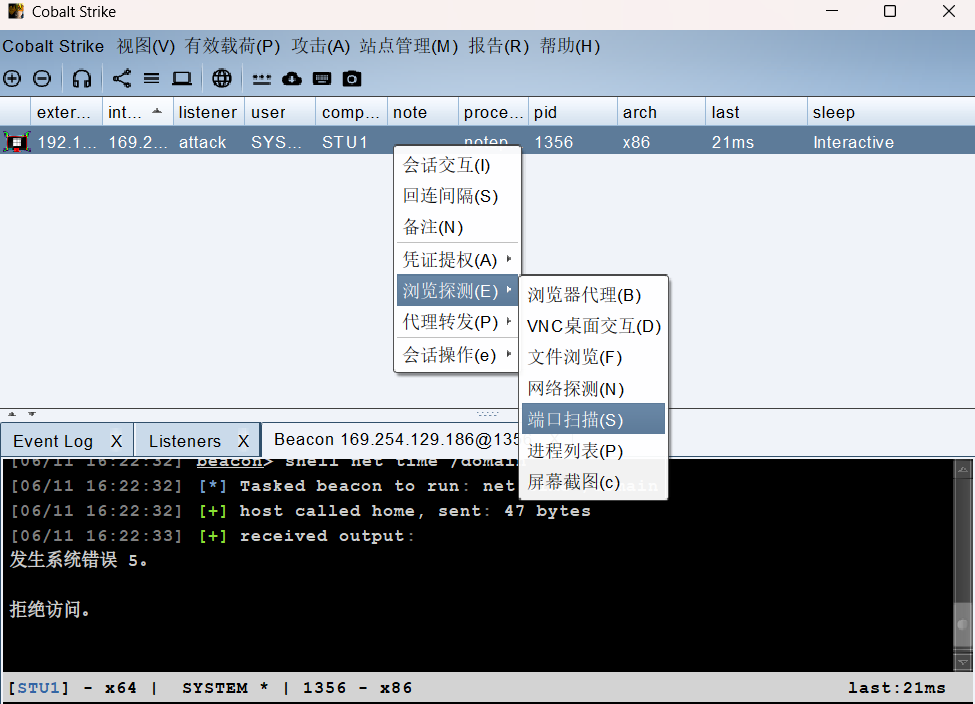
Task: Open downloaded files cloud icon
Action: pyautogui.click(x=292, y=78)
